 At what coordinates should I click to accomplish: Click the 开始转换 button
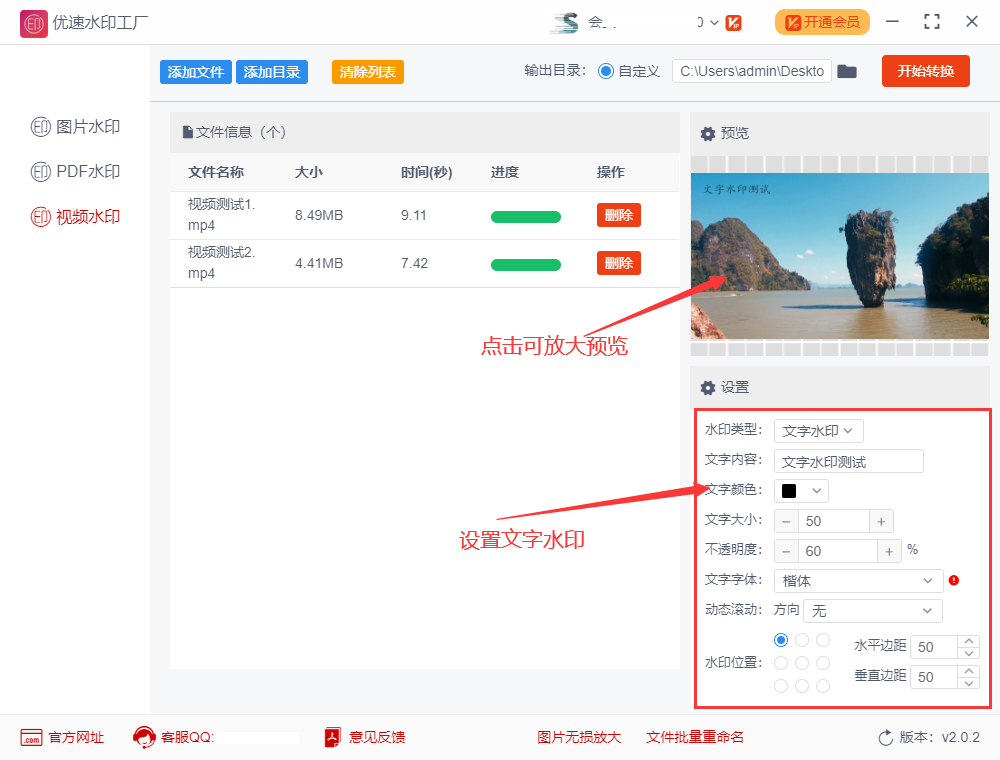(x=925, y=71)
